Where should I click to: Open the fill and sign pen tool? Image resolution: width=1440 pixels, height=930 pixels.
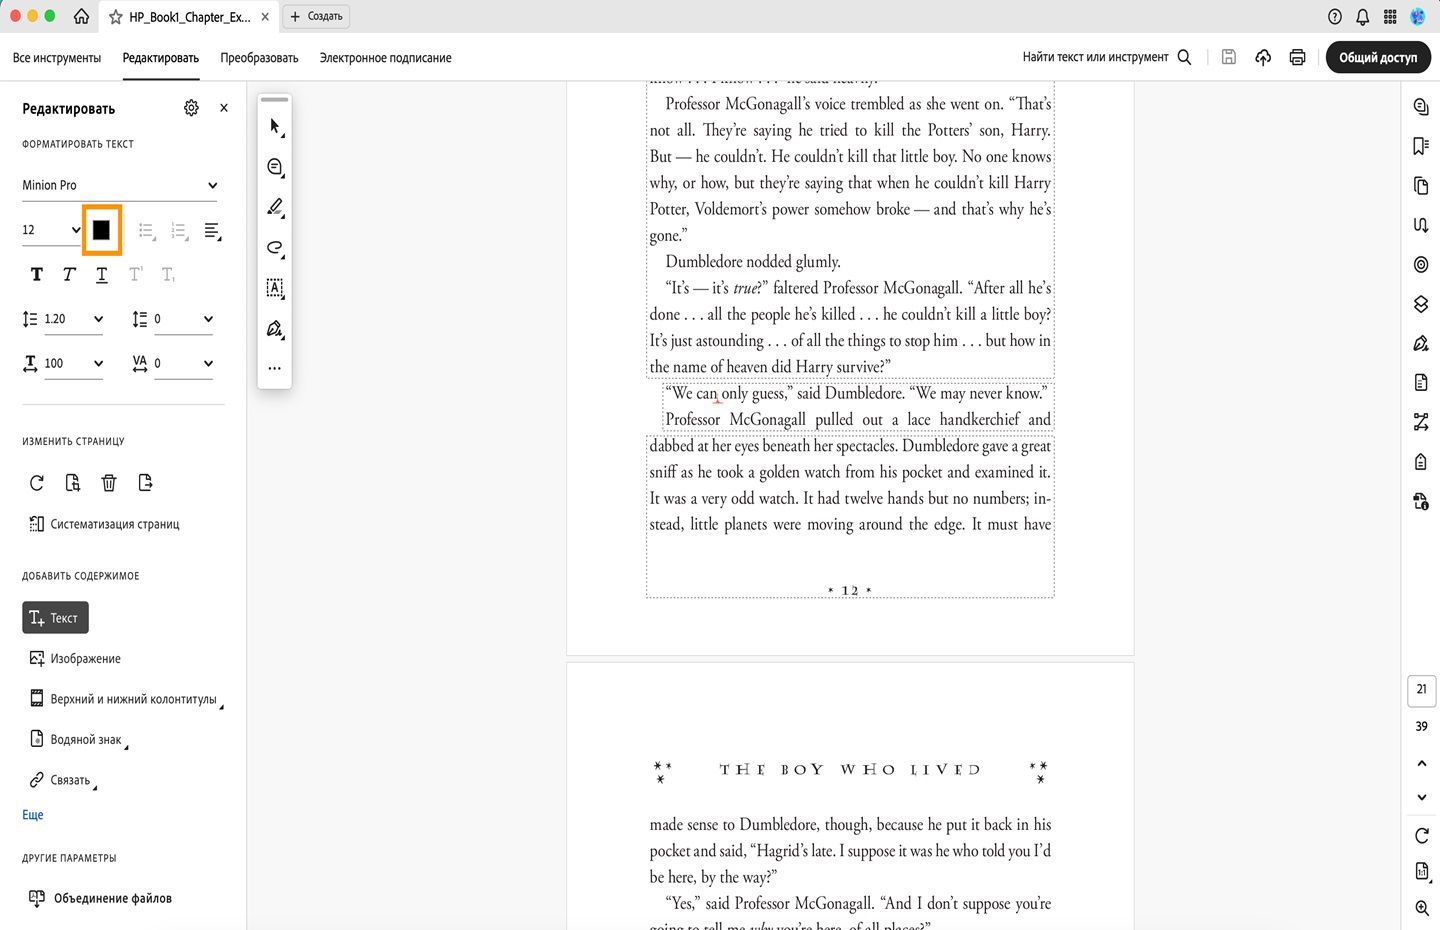(x=275, y=329)
